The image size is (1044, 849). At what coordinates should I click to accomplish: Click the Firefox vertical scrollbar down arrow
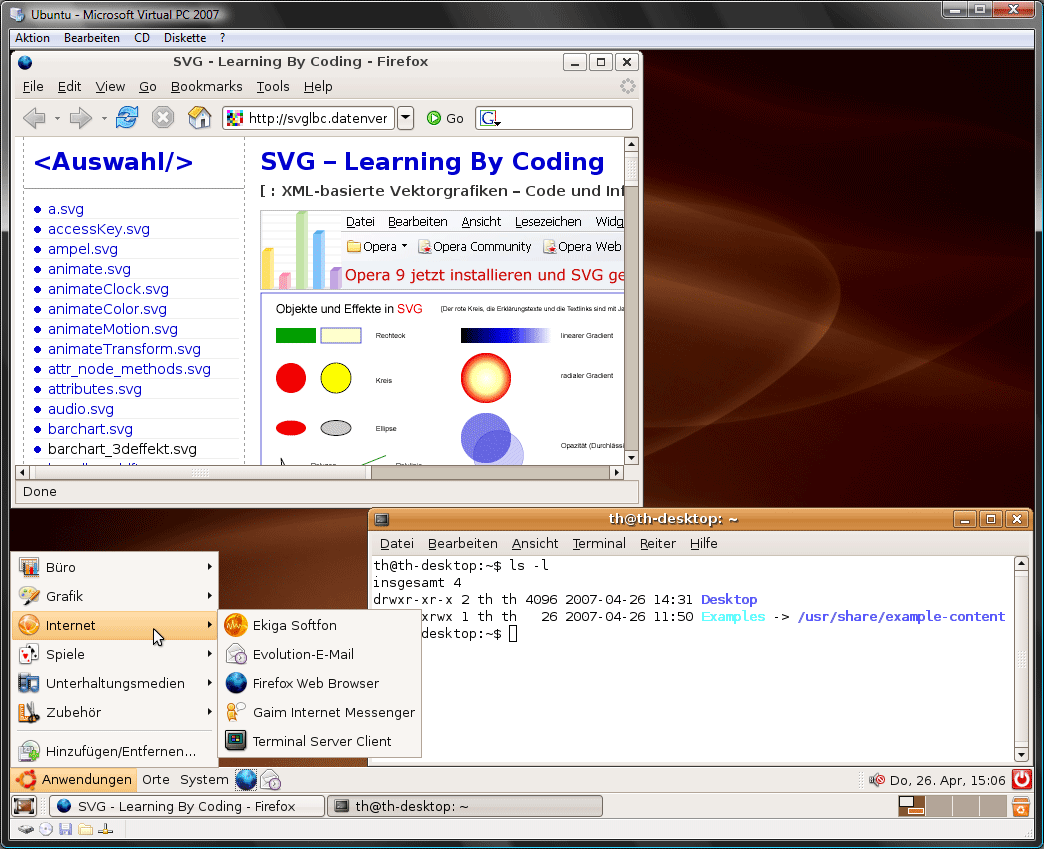pos(631,457)
